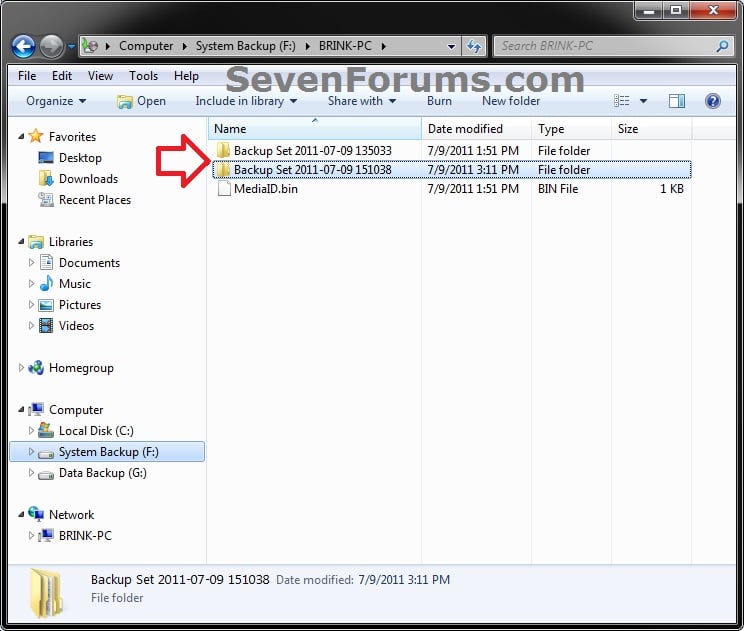Screen dimensions: 744x631
Task: Change your view icon button
Action: tap(621, 101)
